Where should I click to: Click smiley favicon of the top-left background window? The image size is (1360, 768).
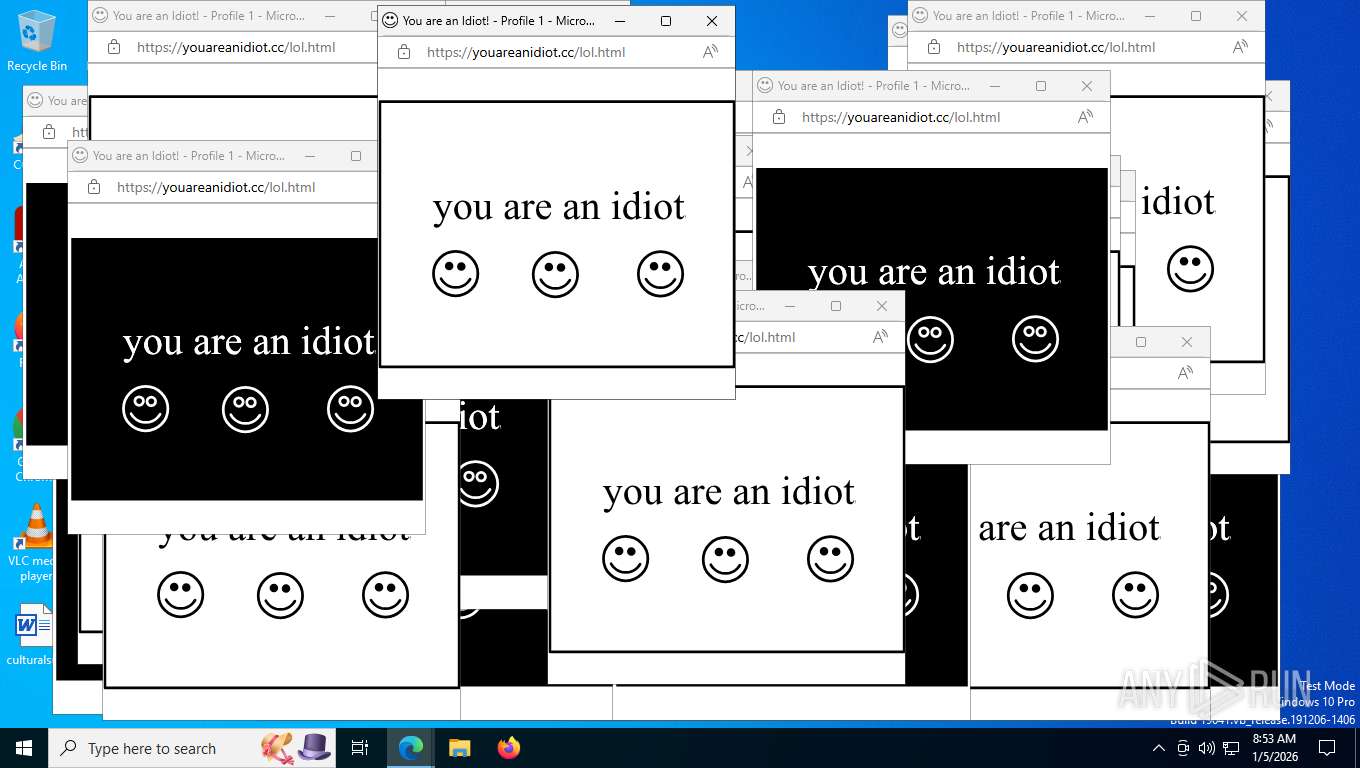click(x=100, y=15)
